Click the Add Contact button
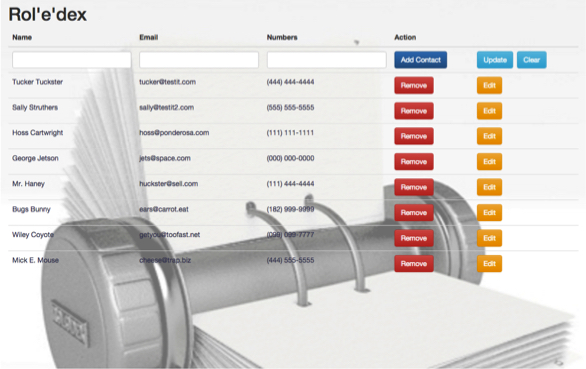The width and height of the screenshot is (586, 369). [x=420, y=60]
